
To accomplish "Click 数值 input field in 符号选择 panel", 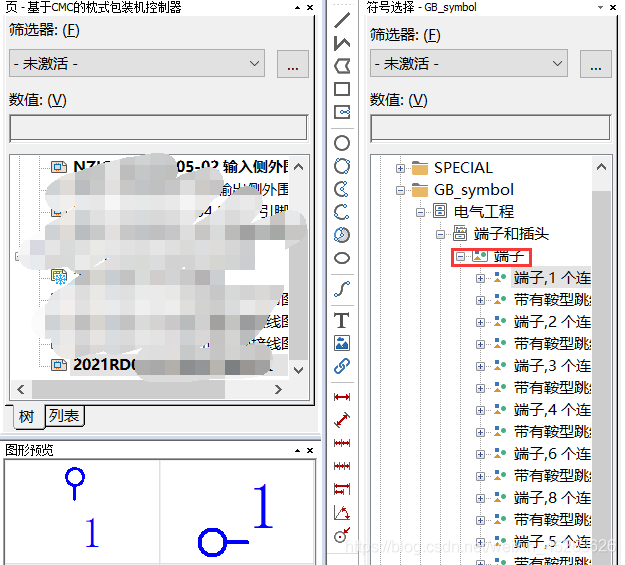I will point(490,128).
